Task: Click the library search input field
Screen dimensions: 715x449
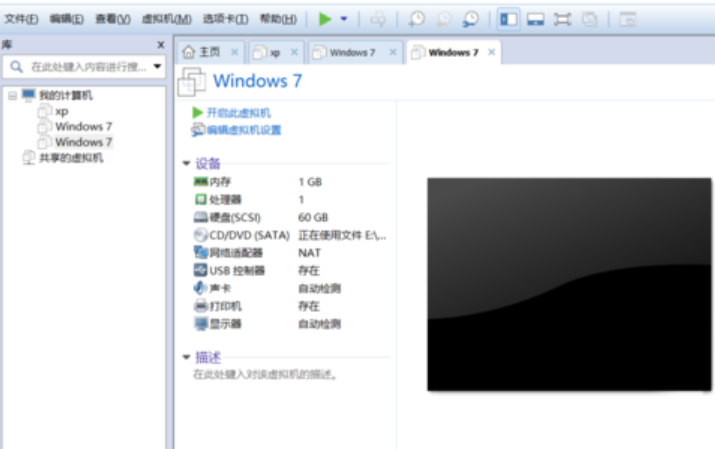Action: 84,67
